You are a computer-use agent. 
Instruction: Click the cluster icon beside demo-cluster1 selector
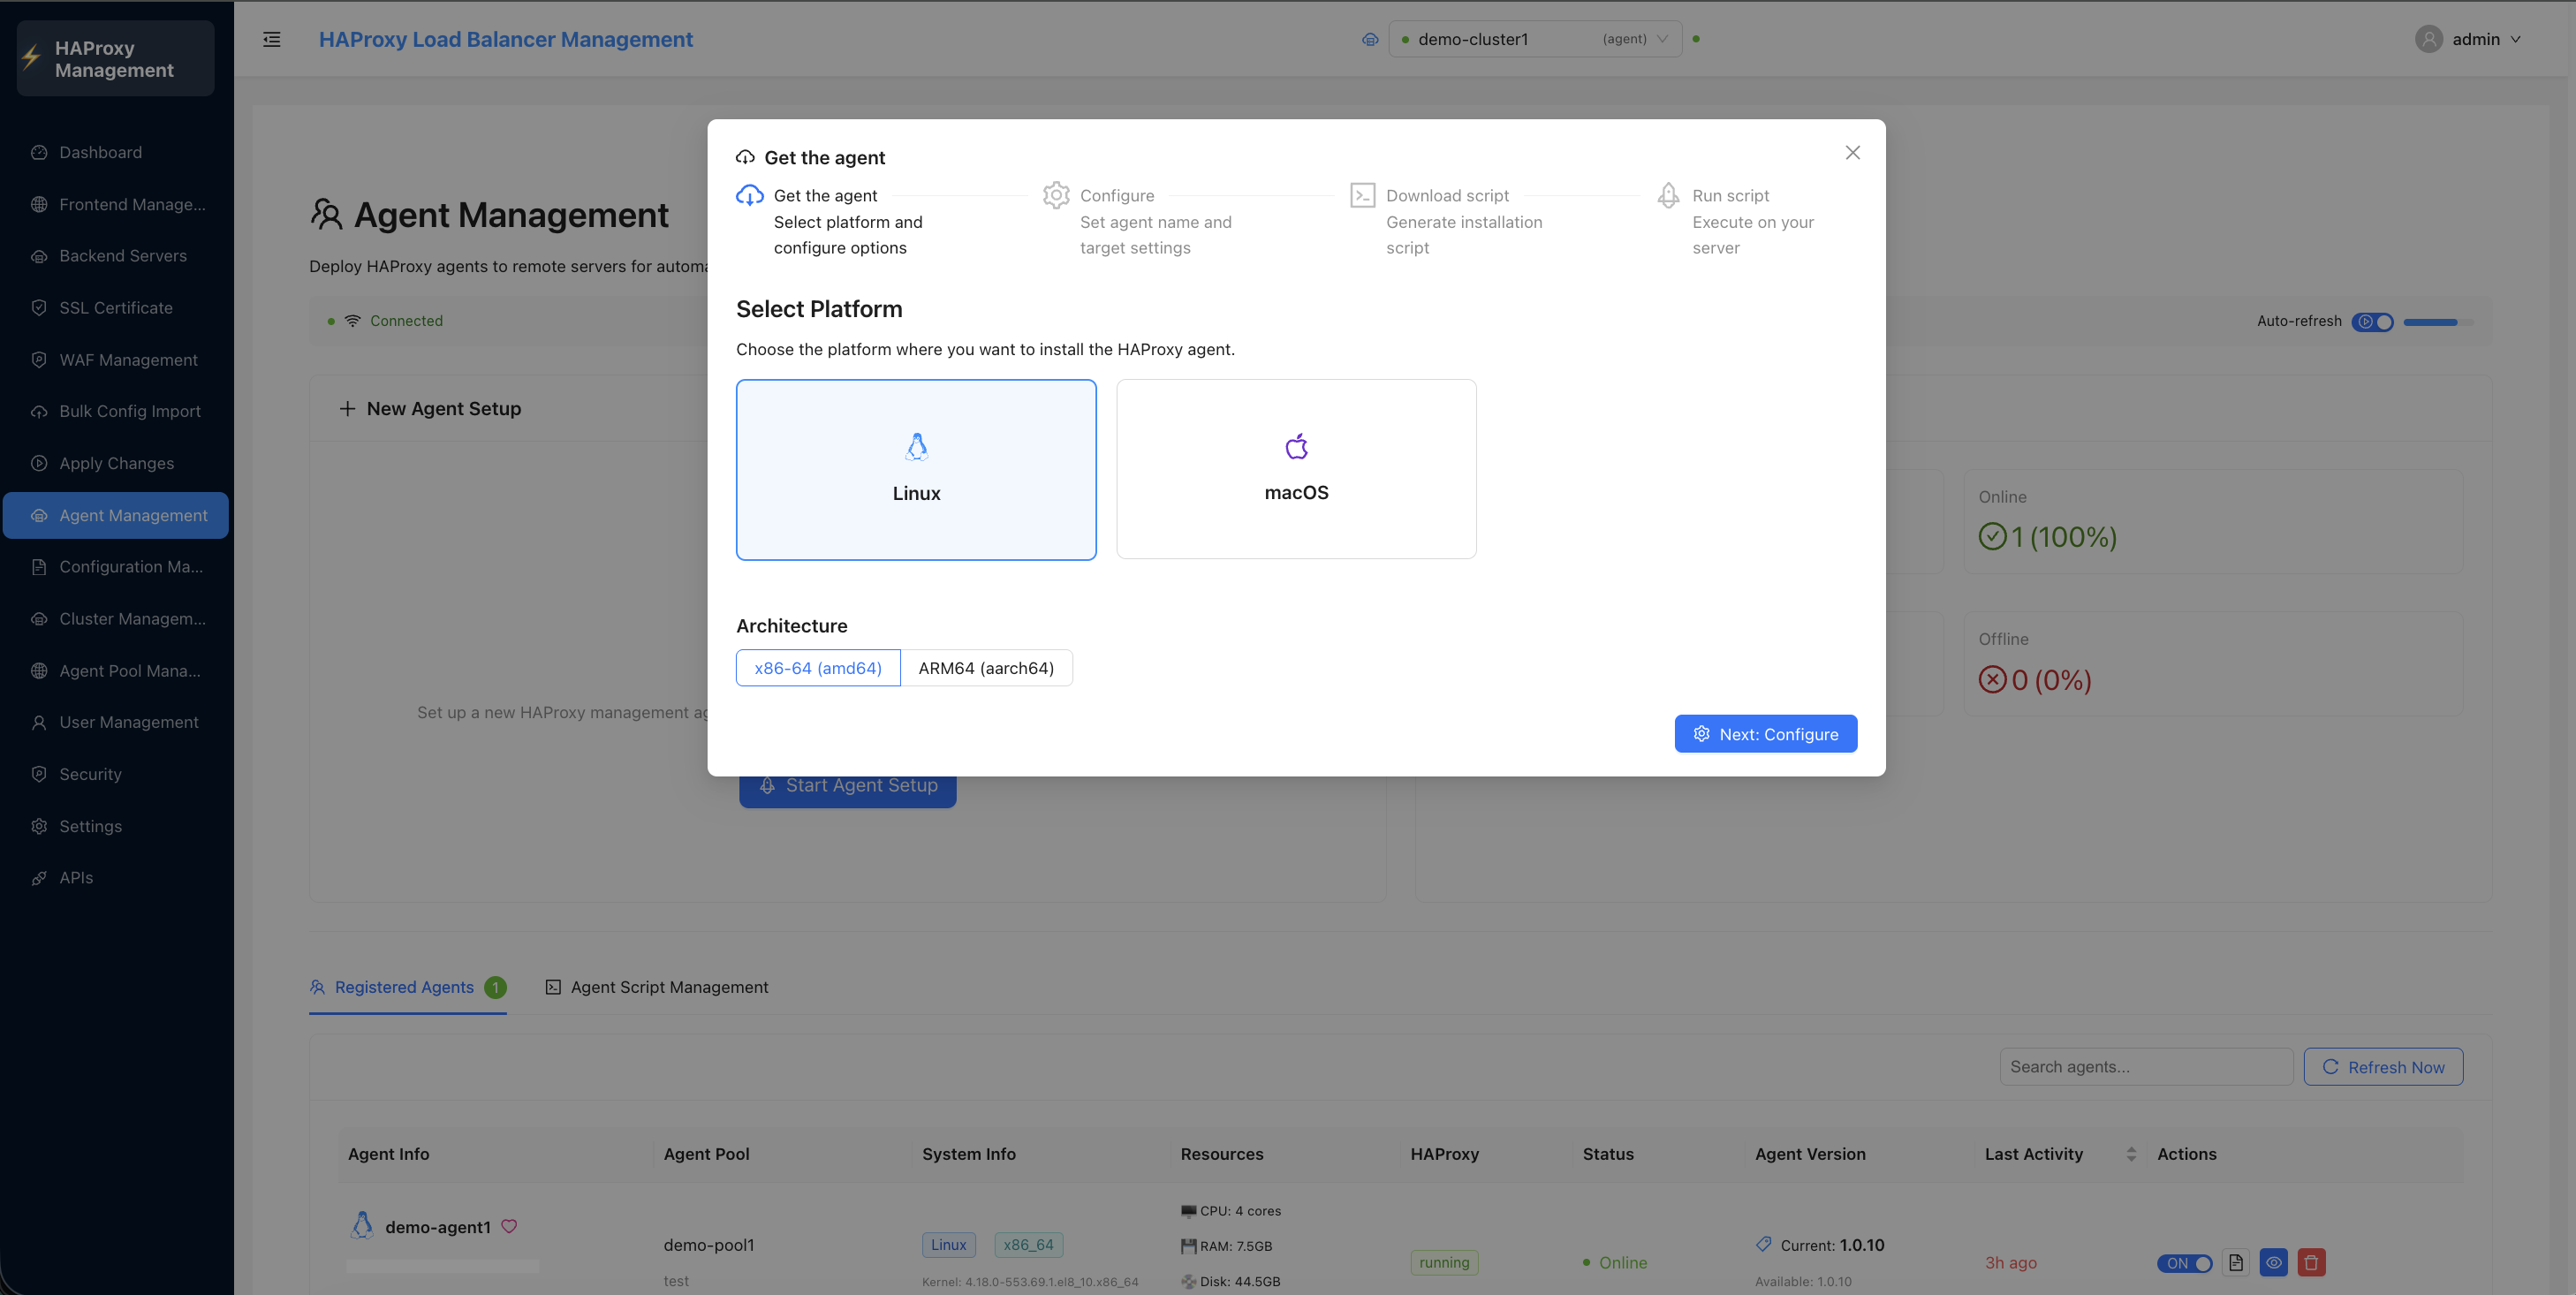1370,39
